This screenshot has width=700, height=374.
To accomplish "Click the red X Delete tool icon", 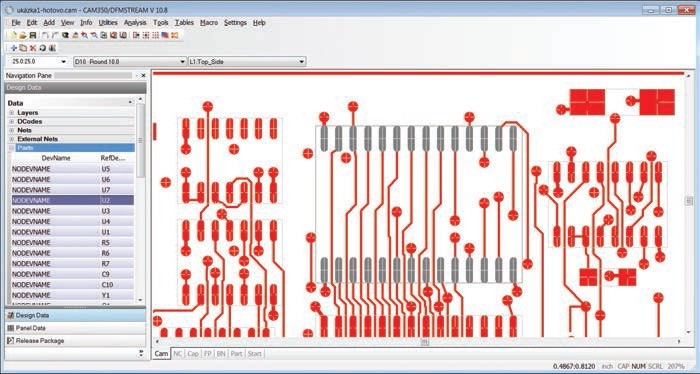I will coord(33,48).
